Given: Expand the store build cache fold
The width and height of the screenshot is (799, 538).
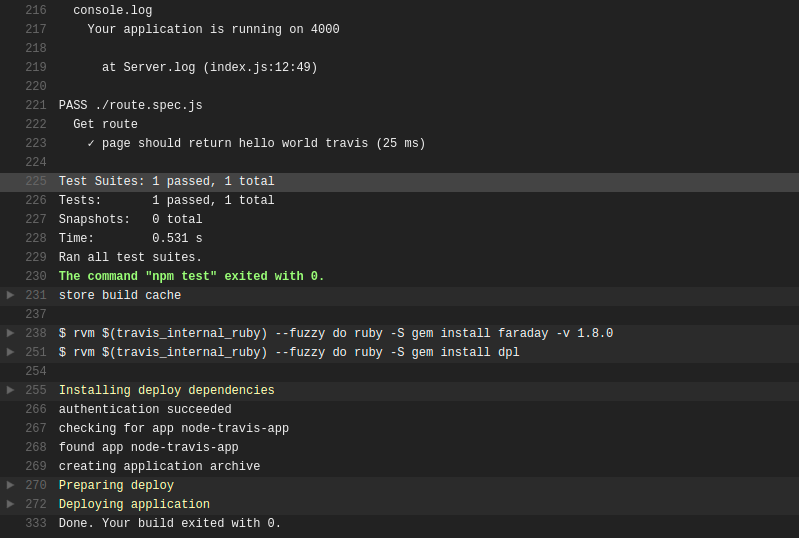Looking at the screenshot, I should point(10,295).
